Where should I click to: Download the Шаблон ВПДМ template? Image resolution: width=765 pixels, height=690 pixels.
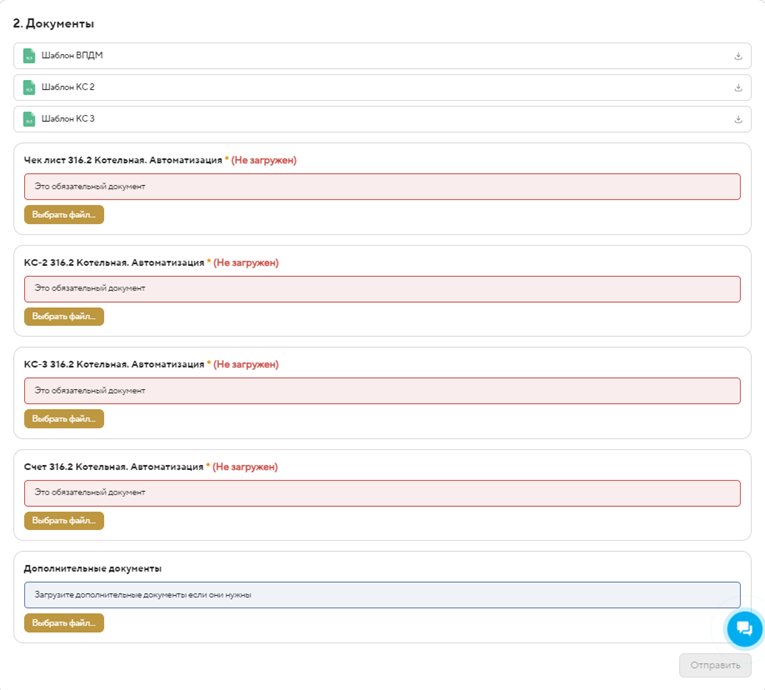738,56
